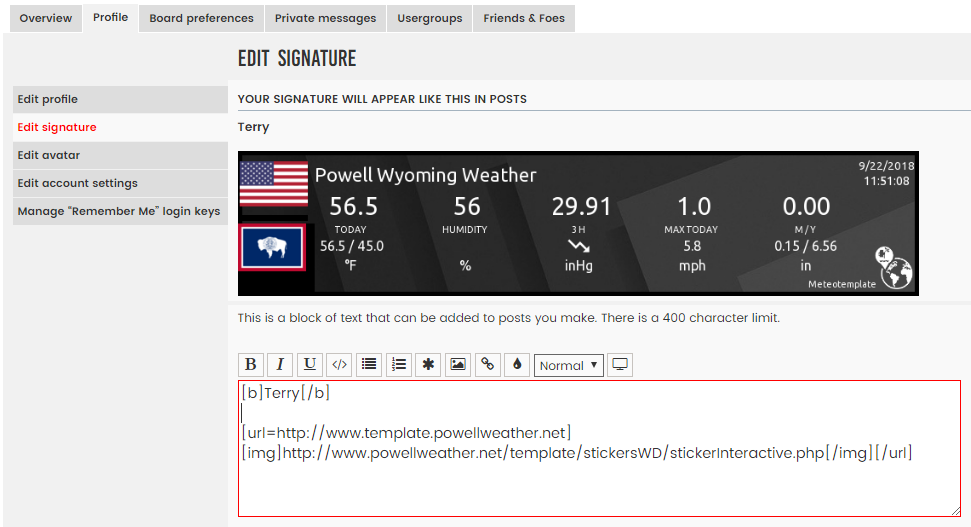Insert image BBCode tag

(458, 365)
